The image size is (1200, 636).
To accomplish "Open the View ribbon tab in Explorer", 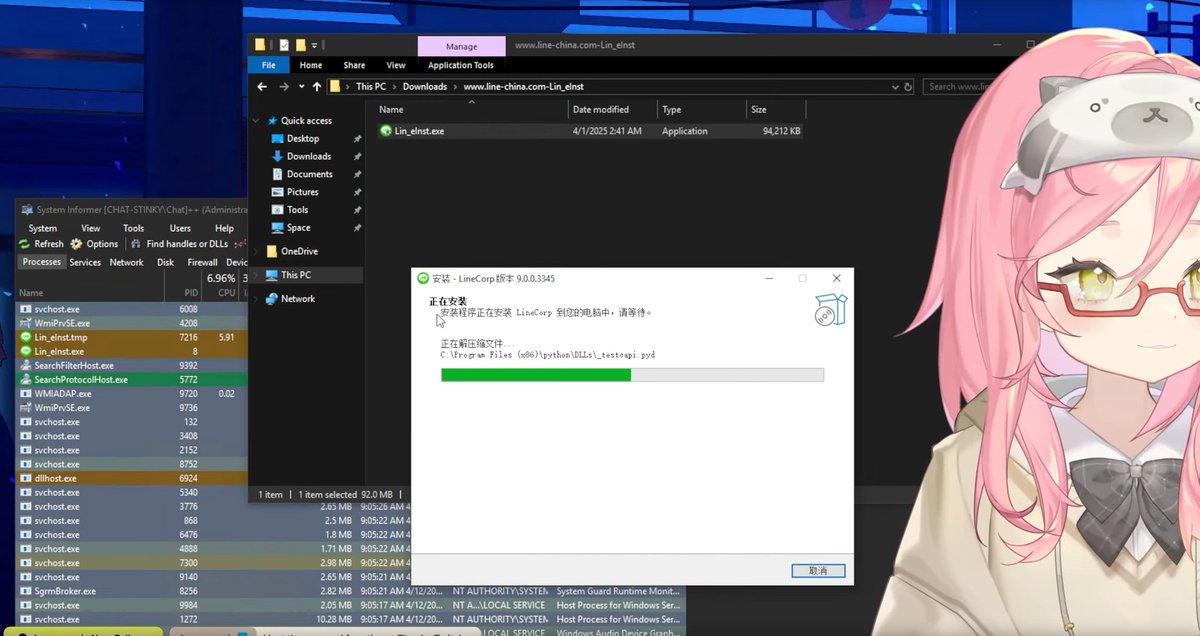I will pyautogui.click(x=396, y=65).
